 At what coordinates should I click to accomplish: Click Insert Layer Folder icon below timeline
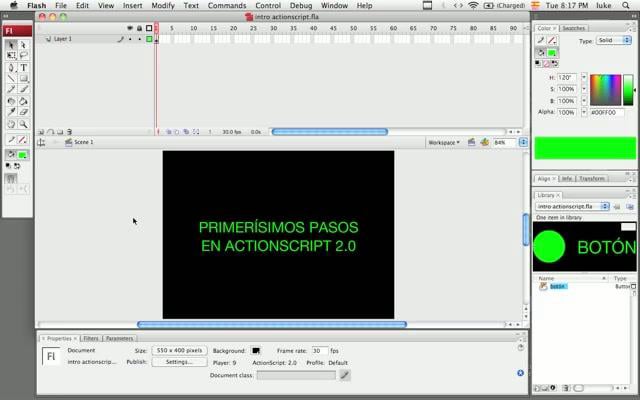pos(60,132)
